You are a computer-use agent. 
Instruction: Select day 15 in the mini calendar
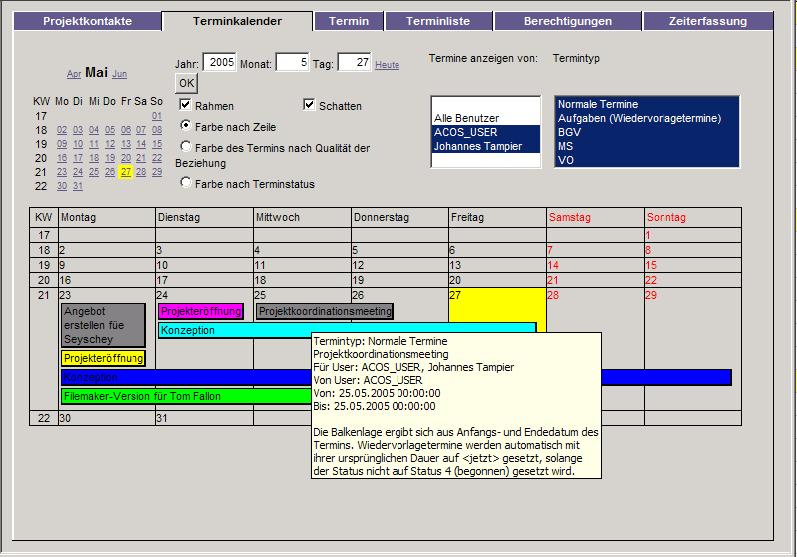pyautogui.click(x=157, y=144)
